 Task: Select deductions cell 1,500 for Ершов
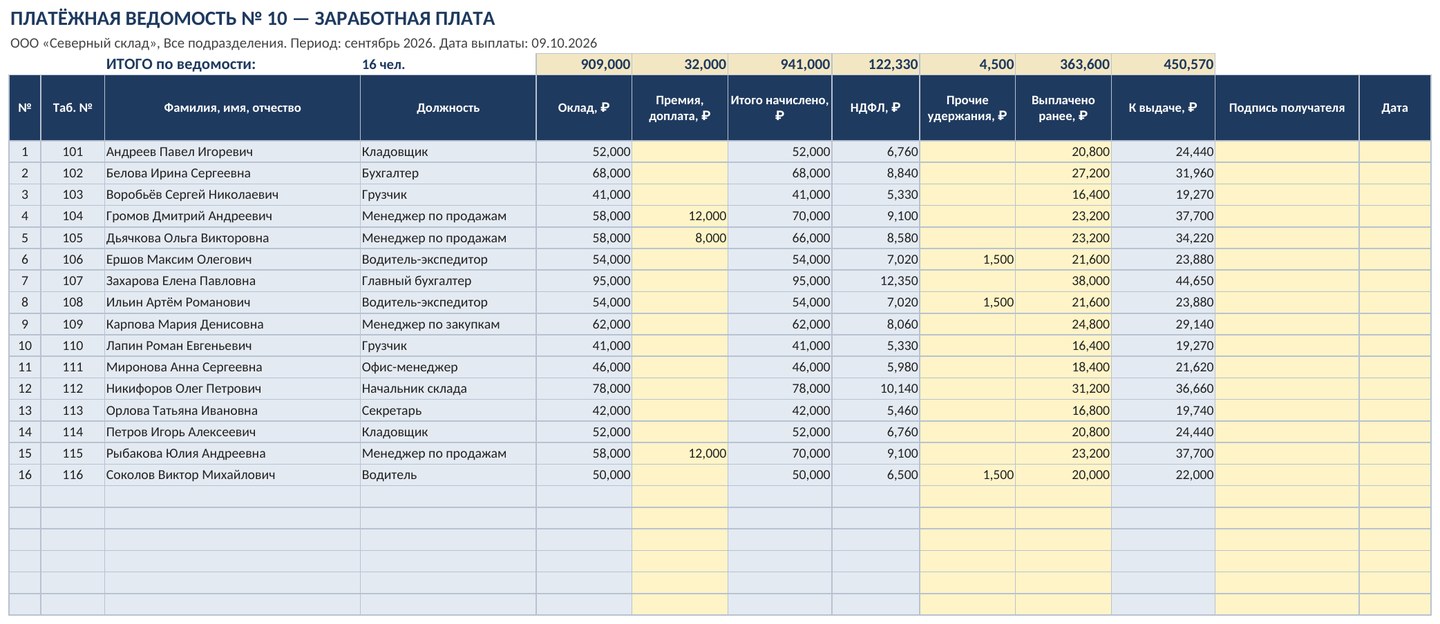pyautogui.click(x=968, y=259)
